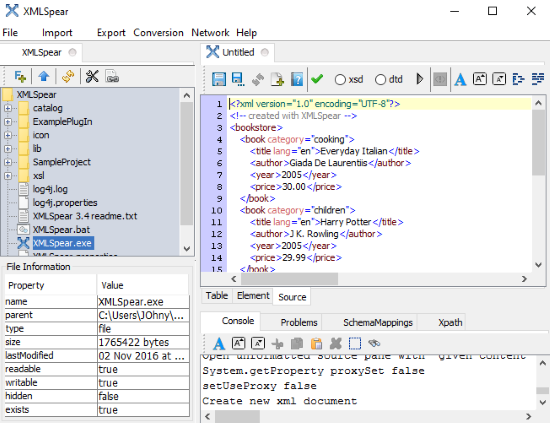Click the project tree scroll down arrow

pos(187,249)
